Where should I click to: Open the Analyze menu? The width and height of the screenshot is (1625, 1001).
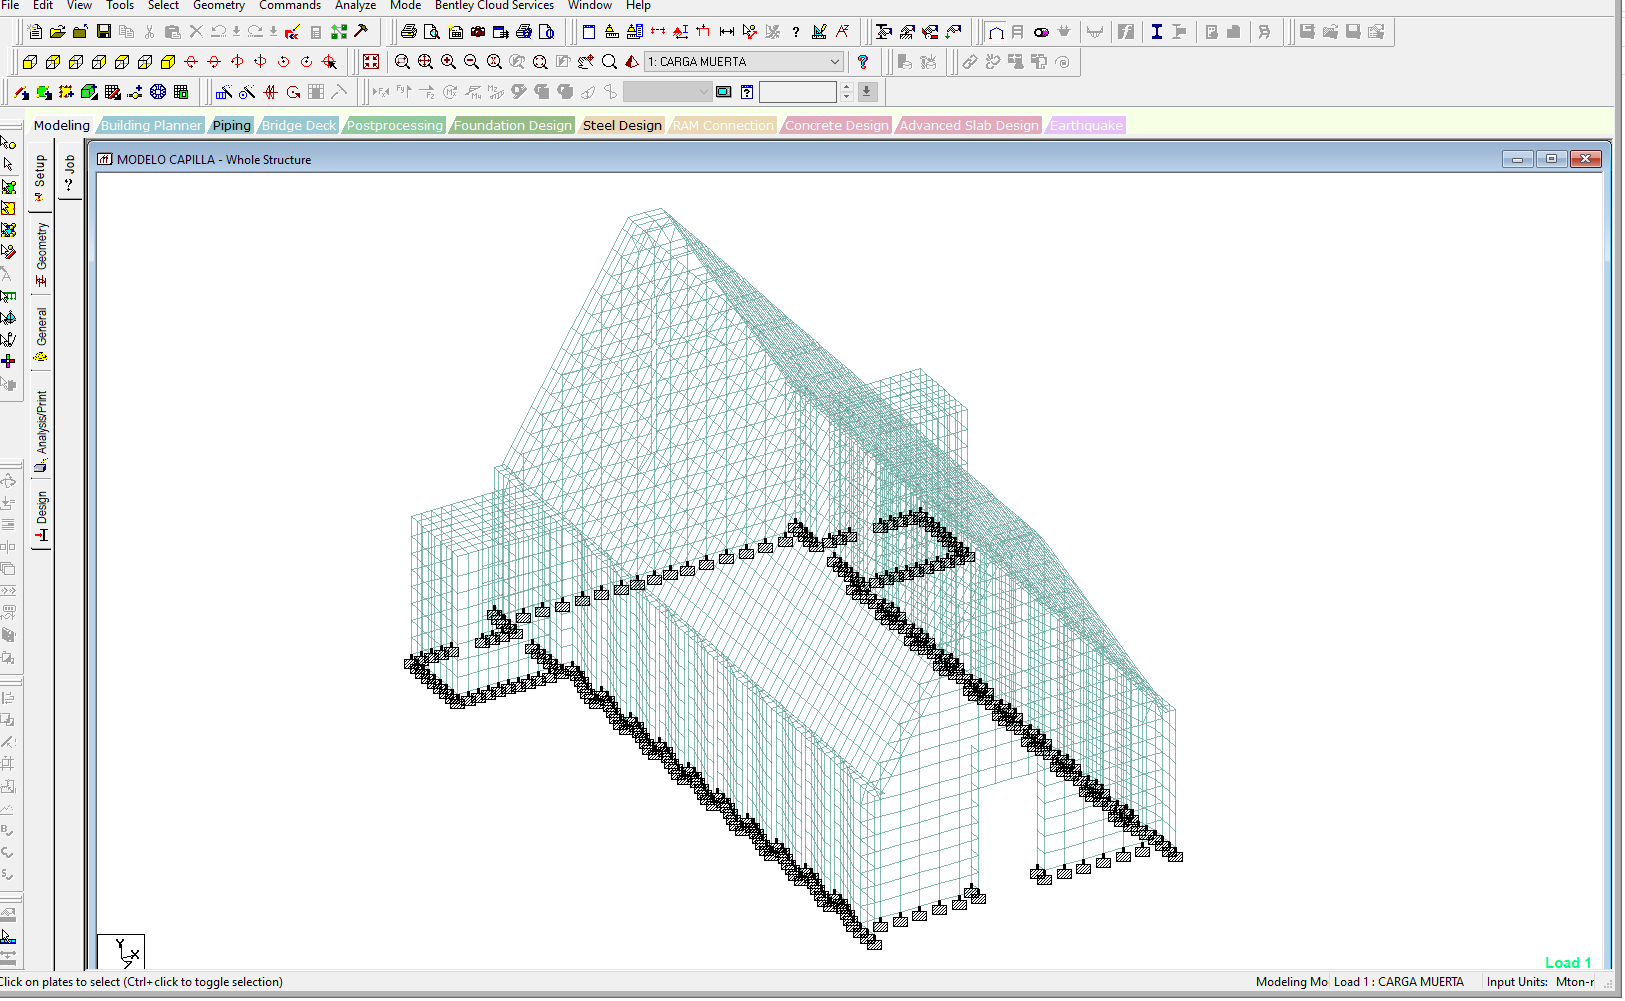[355, 6]
